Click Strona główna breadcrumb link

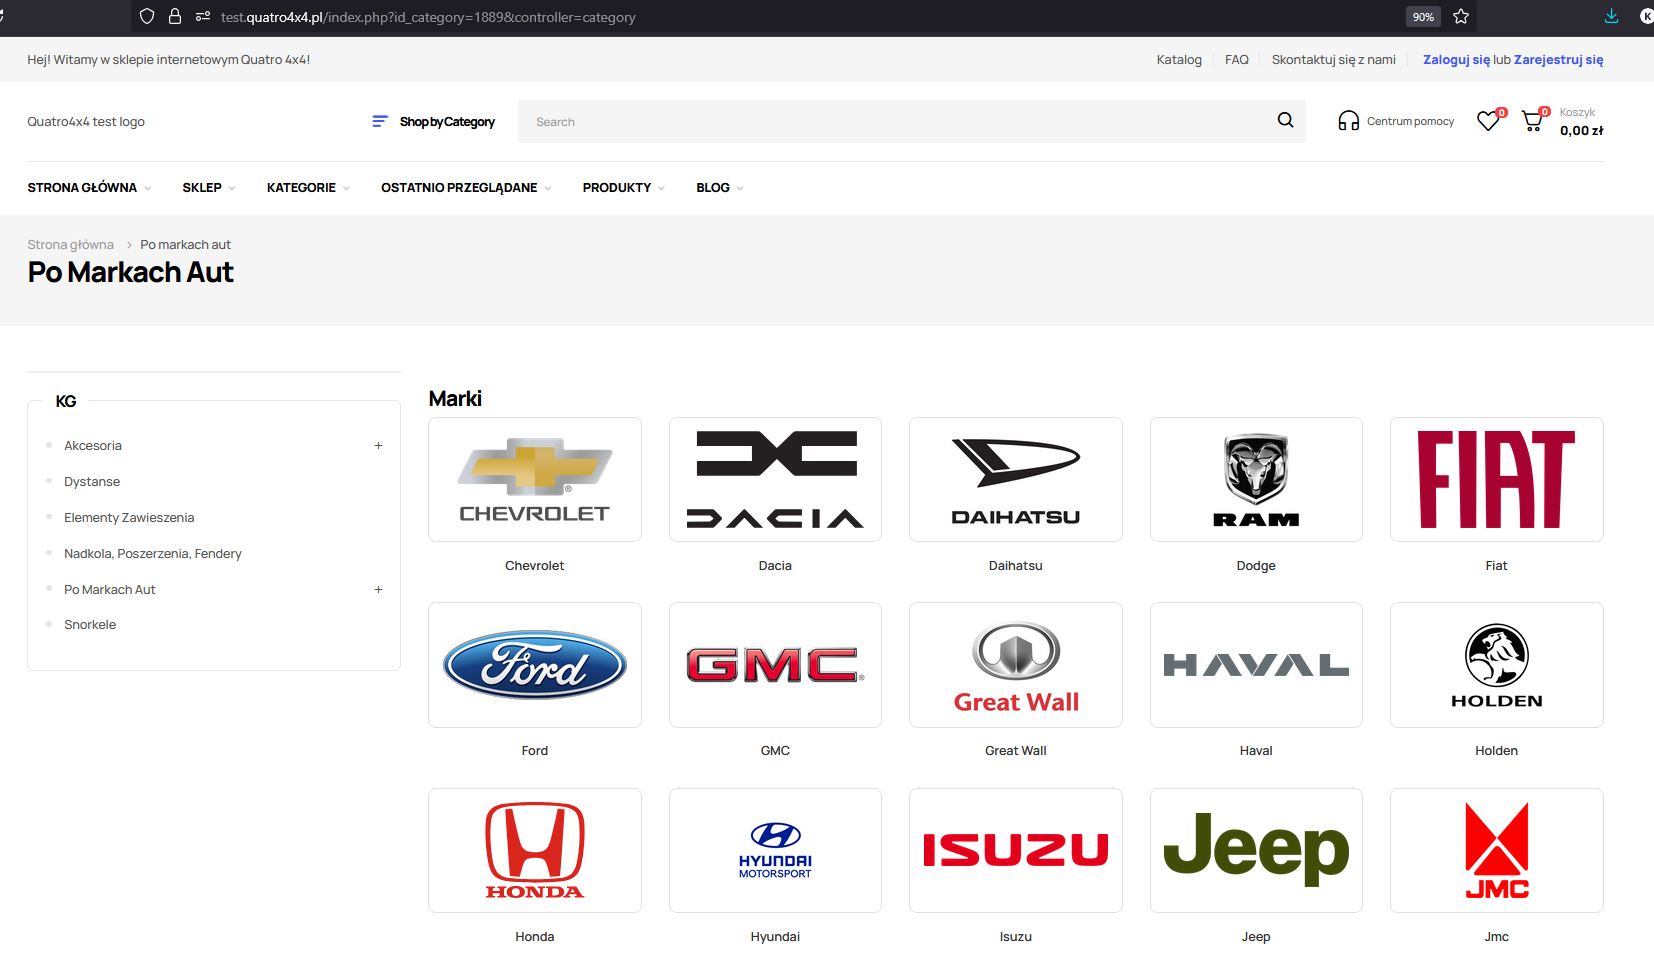click(70, 245)
